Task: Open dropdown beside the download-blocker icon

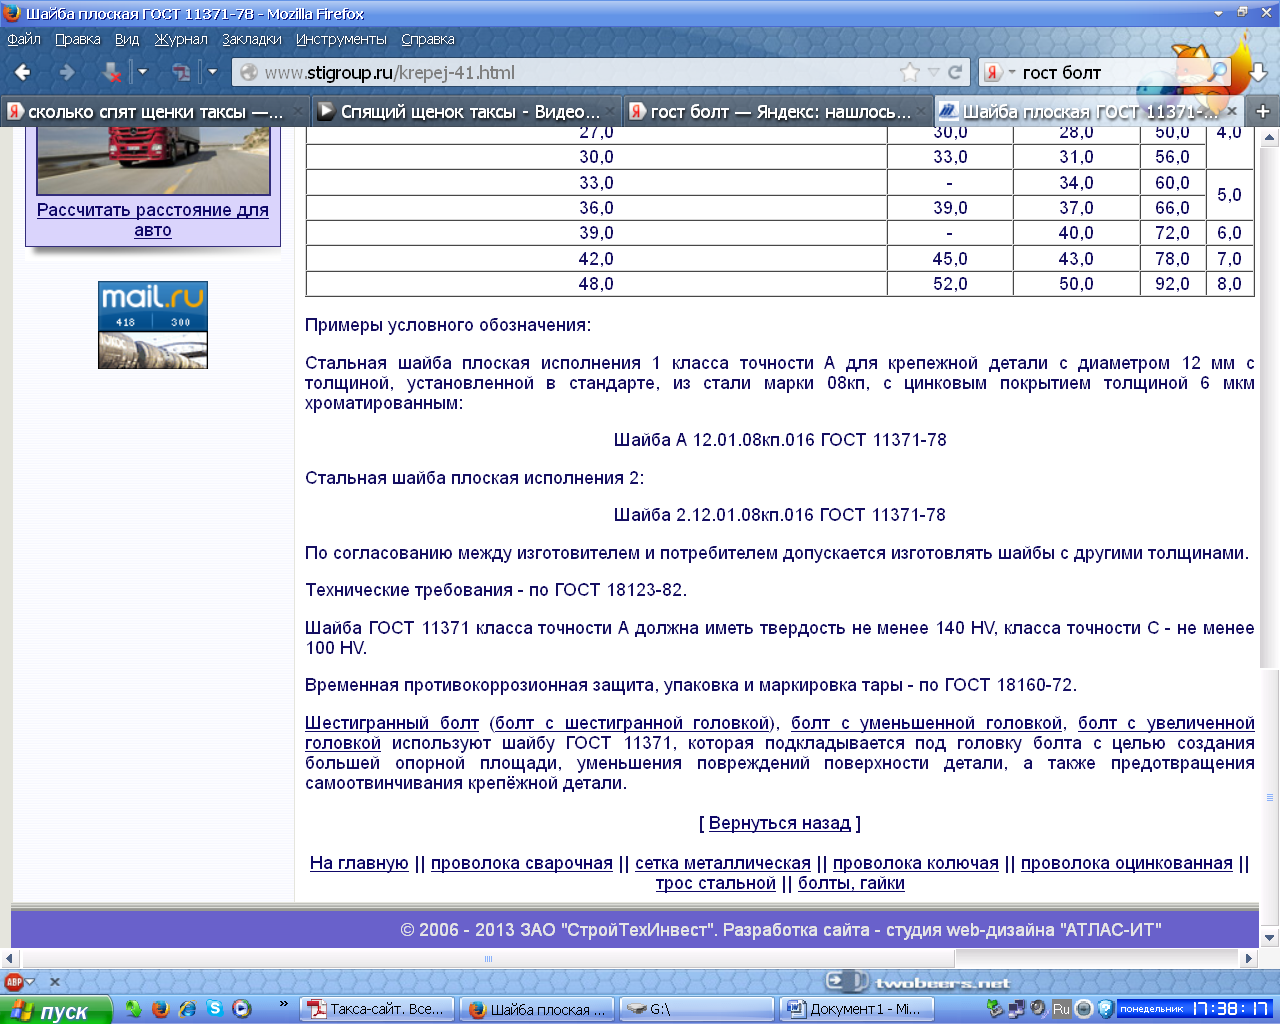Action: [142, 72]
